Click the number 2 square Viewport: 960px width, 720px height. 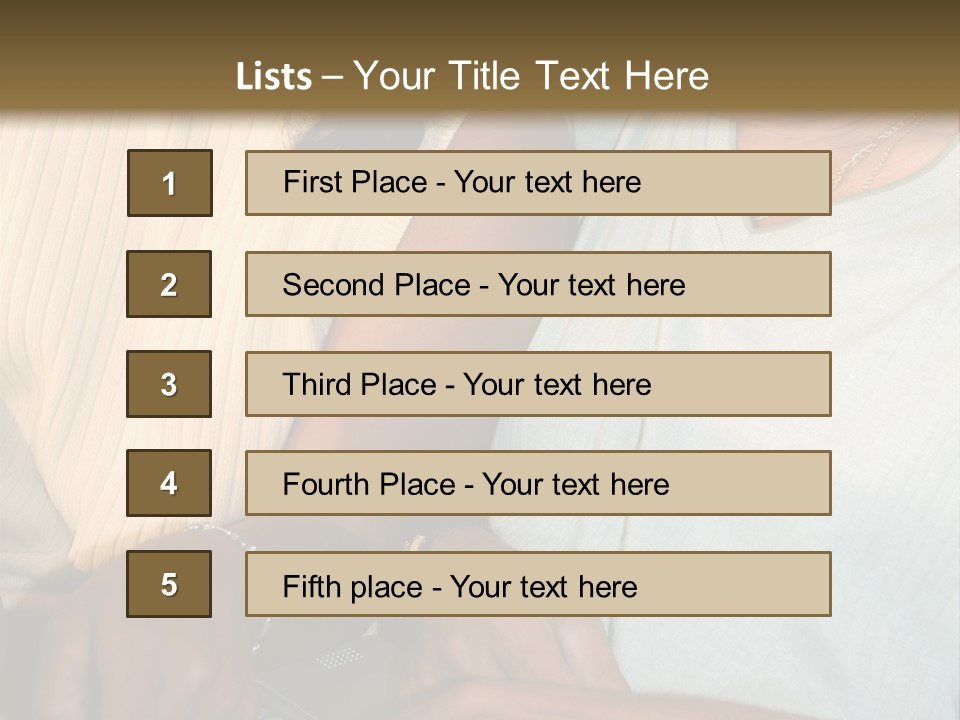click(169, 284)
